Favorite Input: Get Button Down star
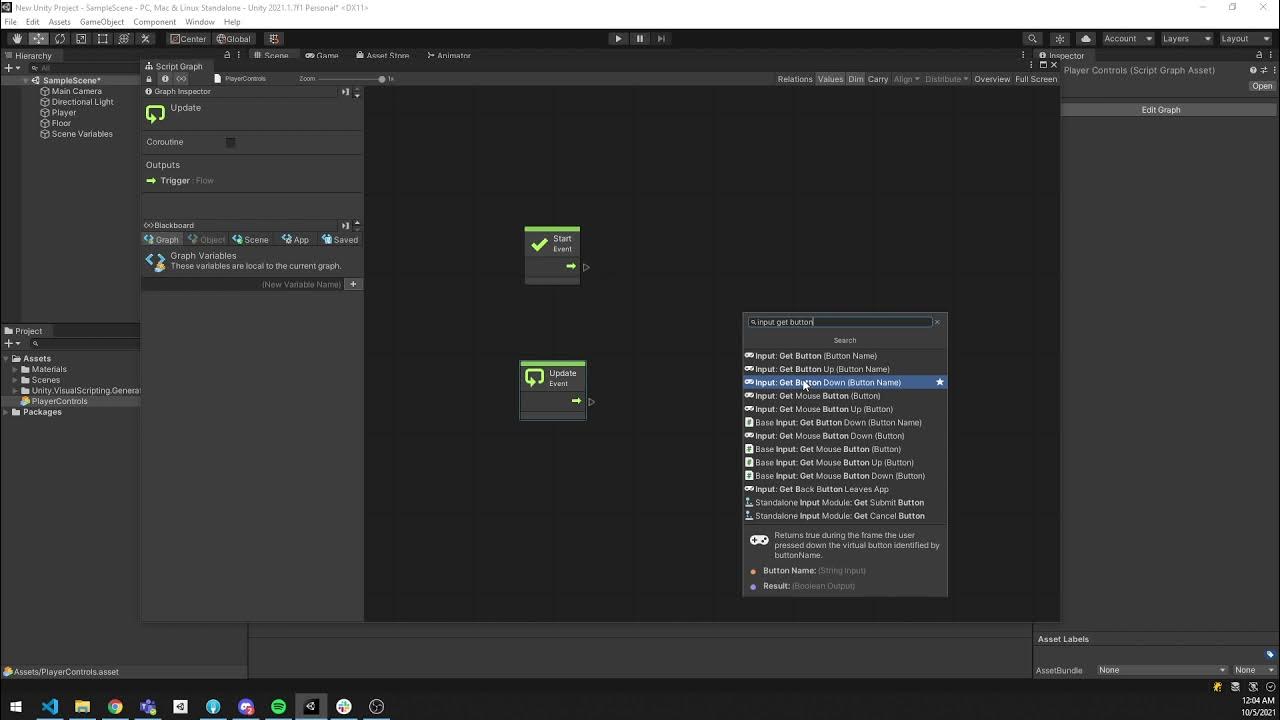 pyautogui.click(x=939, y=382)
